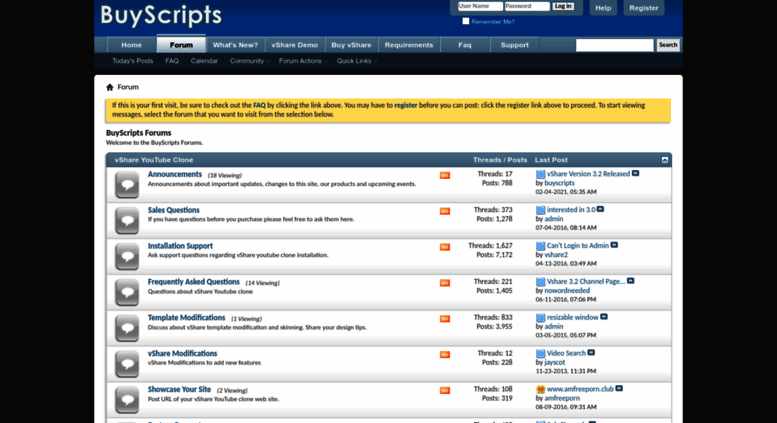This screenshot has height=423, width=777.
Task: Click the Help button
Action: tap(603, 8)
